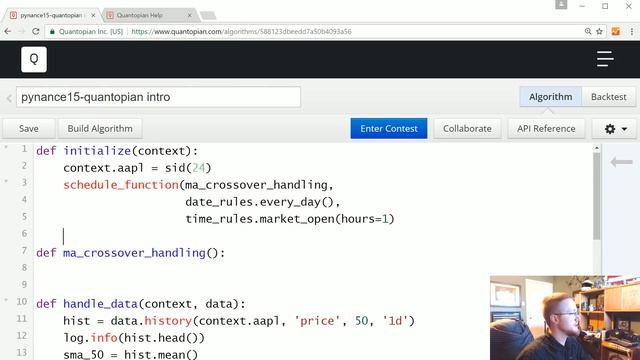Click 'handle_data' function name on line 10

coord(100,304)
